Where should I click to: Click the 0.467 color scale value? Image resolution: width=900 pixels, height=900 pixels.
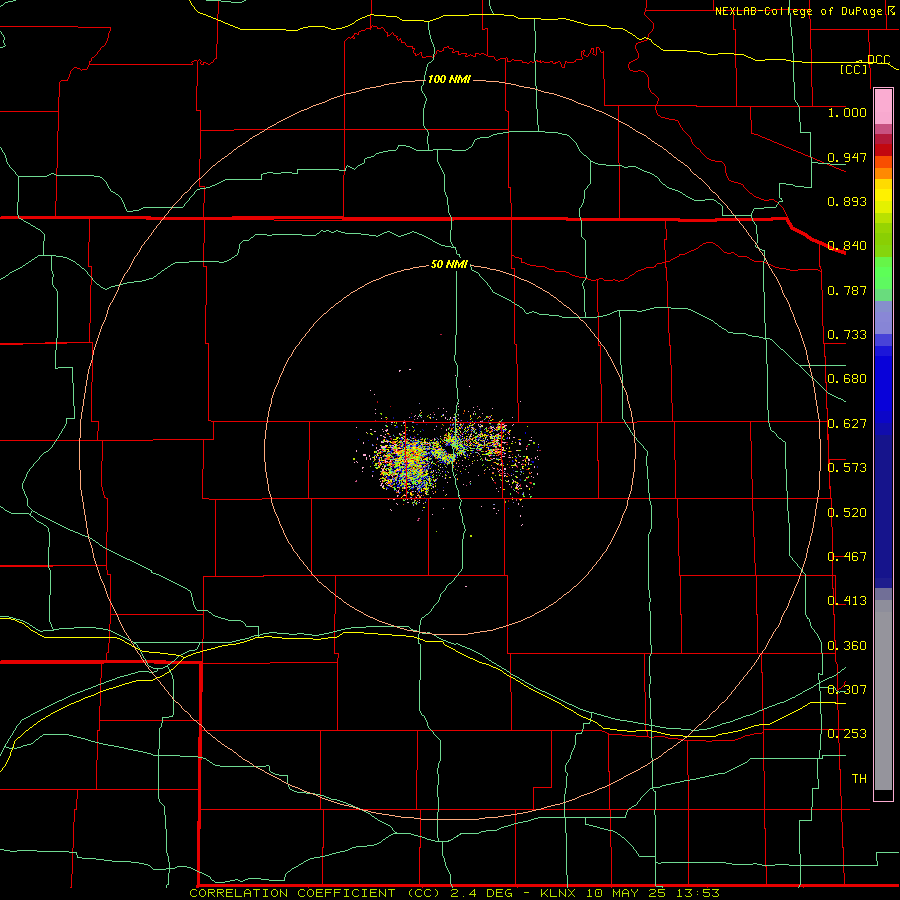pos(847,557)
